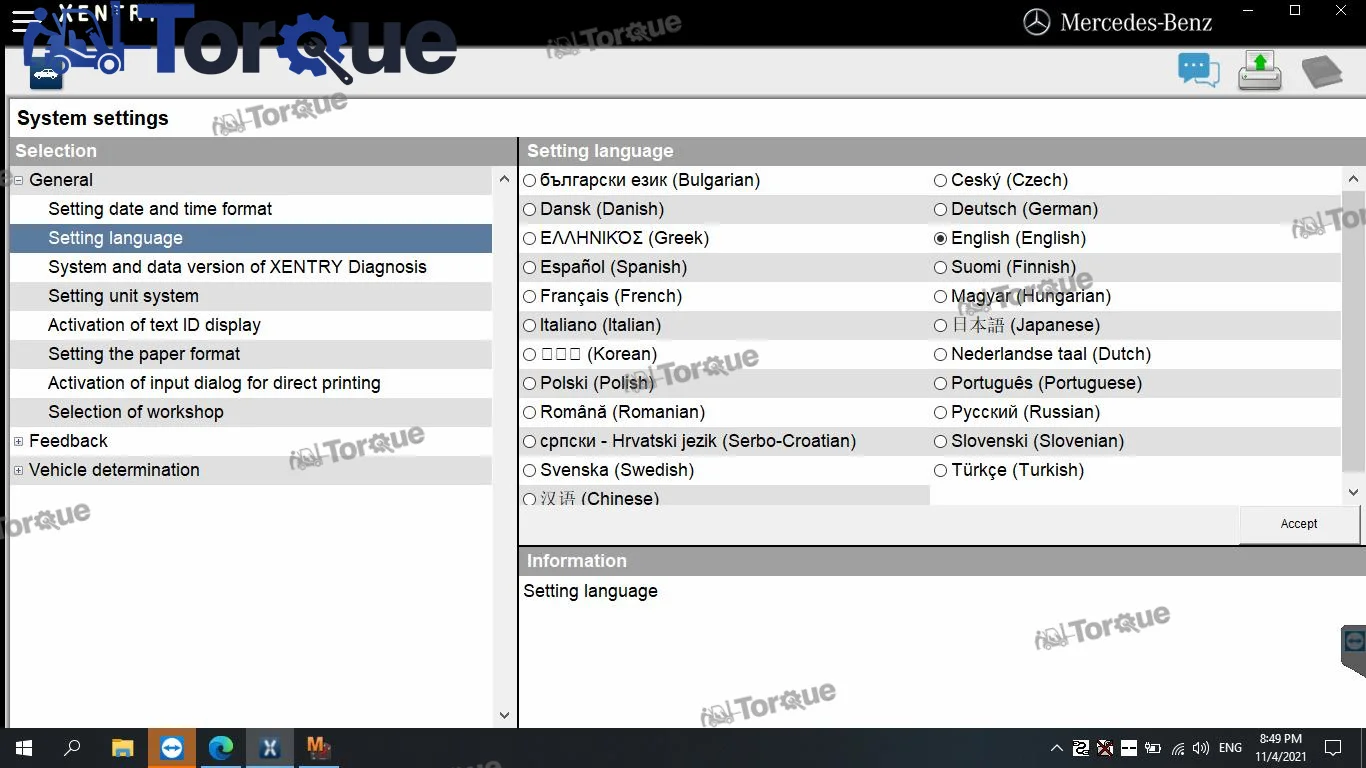
Task: Choose Italiano (Italian) language
Action: [530, 326]
